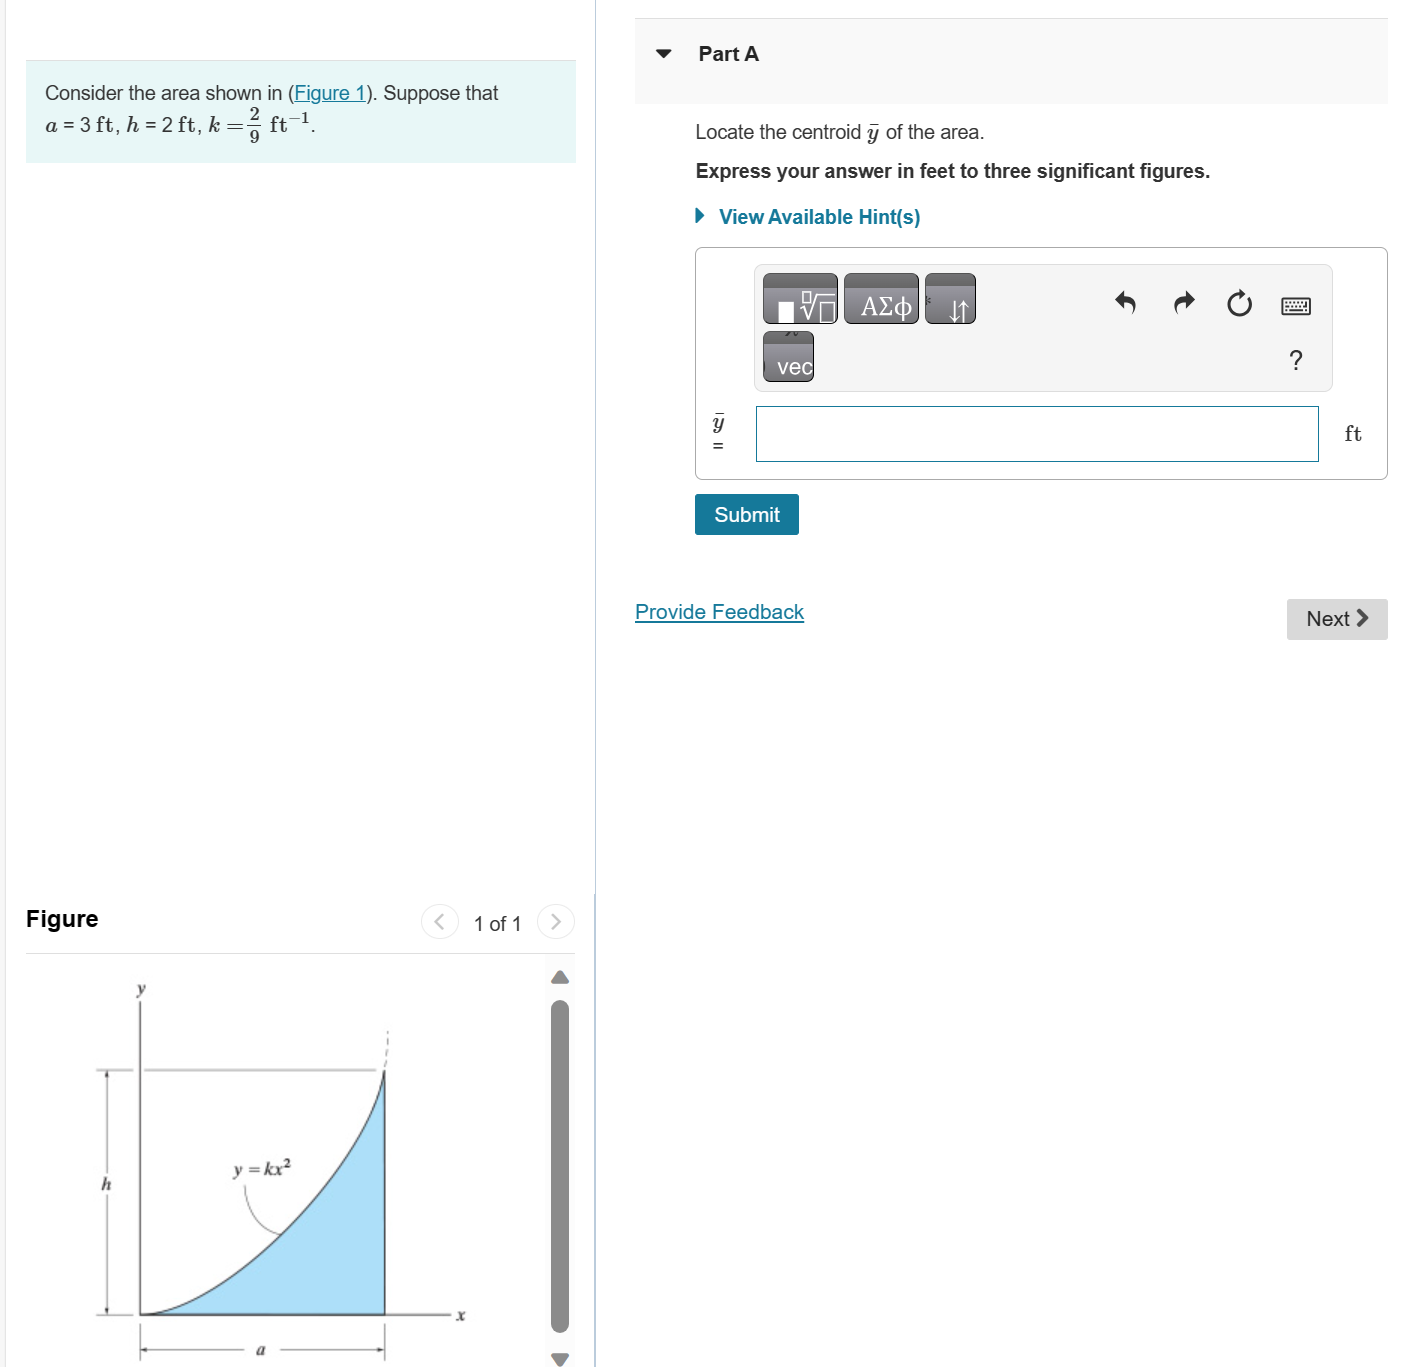Viewport: 1416px width, 1367px height.
Task: Click the undo icon in the equation toolbar
Action: coord(1124,304)
